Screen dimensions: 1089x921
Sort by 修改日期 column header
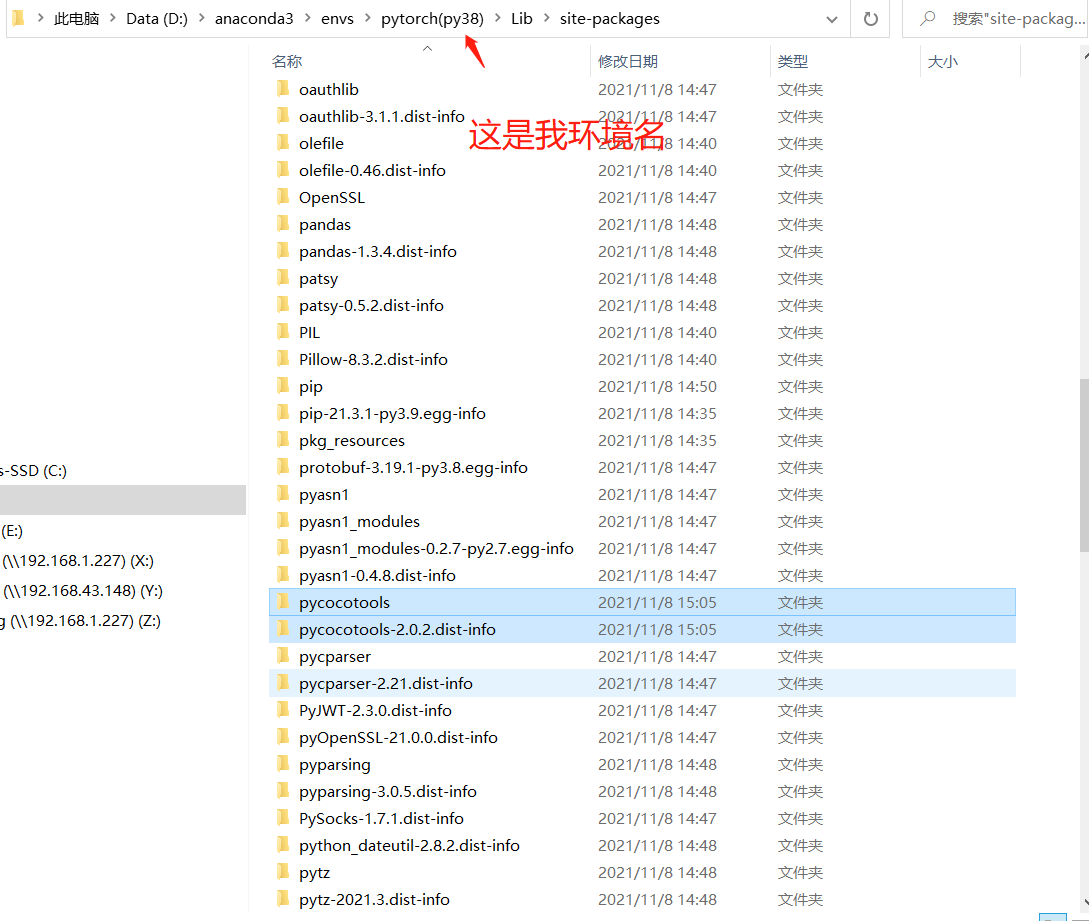628,62
